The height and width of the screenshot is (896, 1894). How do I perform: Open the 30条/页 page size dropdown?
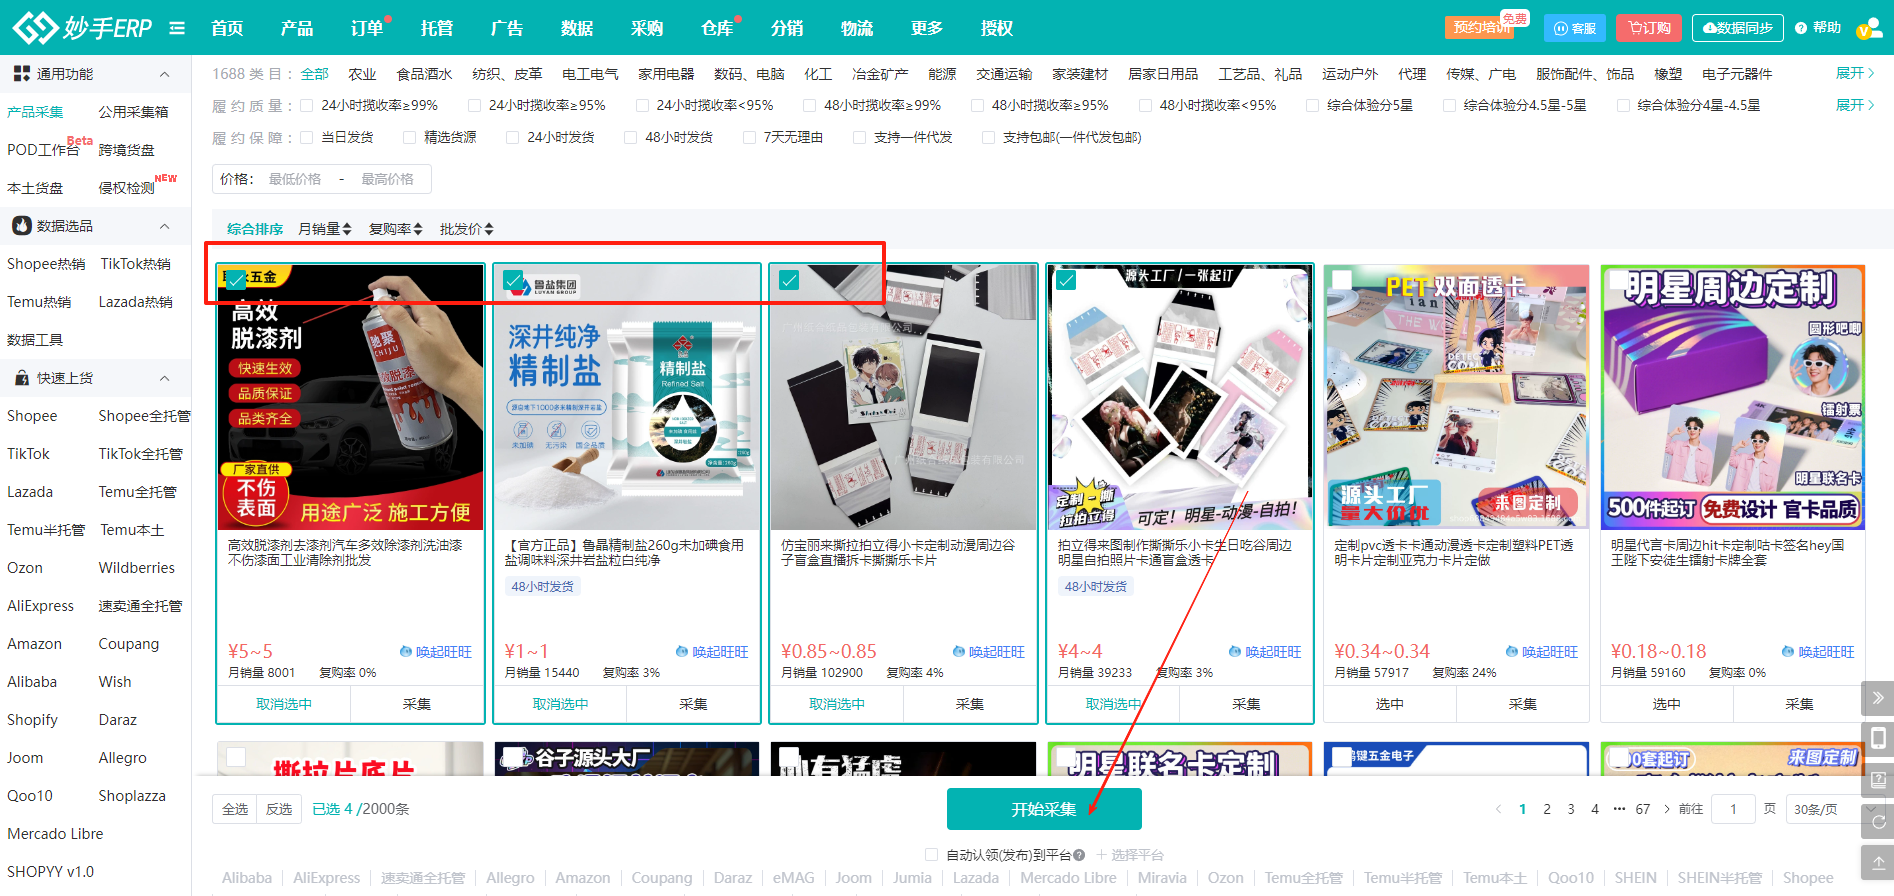[x=1819, y=809]
